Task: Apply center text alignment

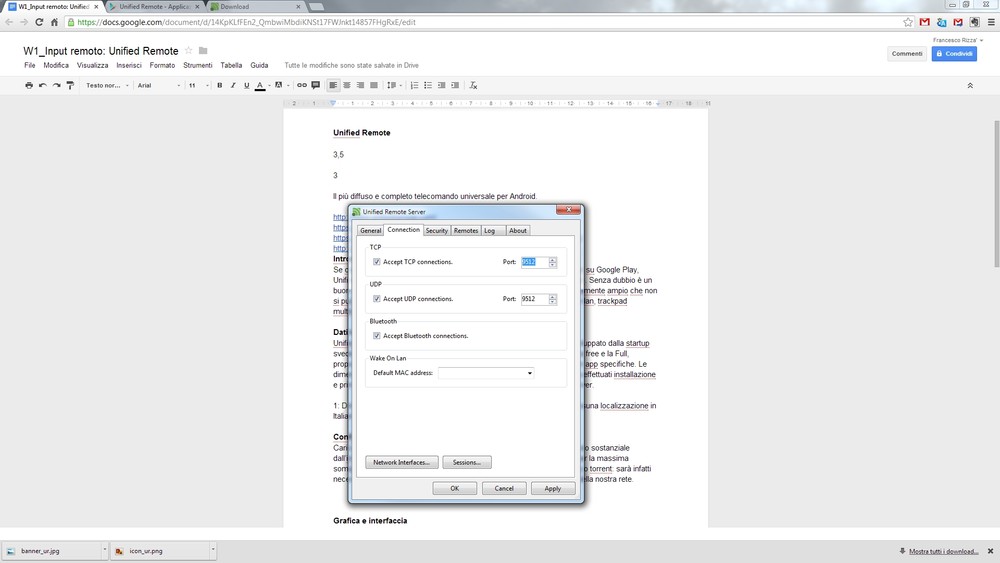Action: (347, 85)
